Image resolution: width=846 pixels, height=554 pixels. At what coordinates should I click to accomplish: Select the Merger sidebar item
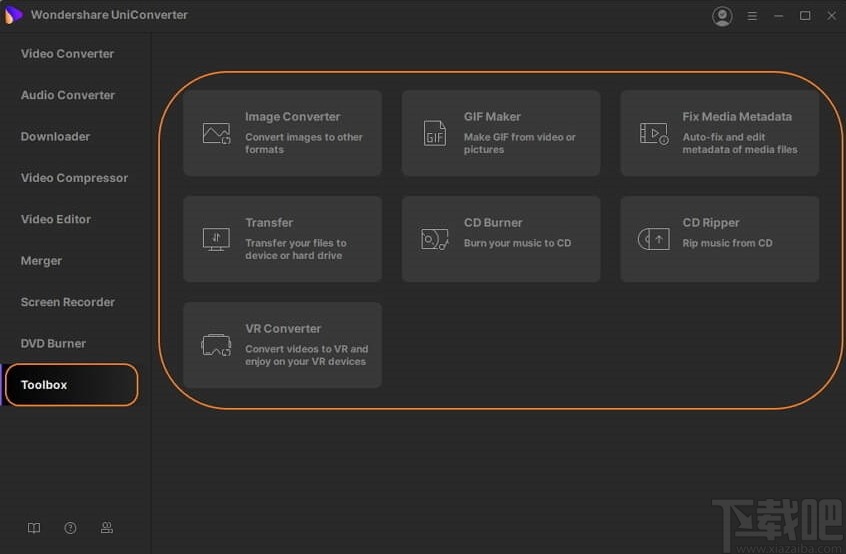pos(41,261)
